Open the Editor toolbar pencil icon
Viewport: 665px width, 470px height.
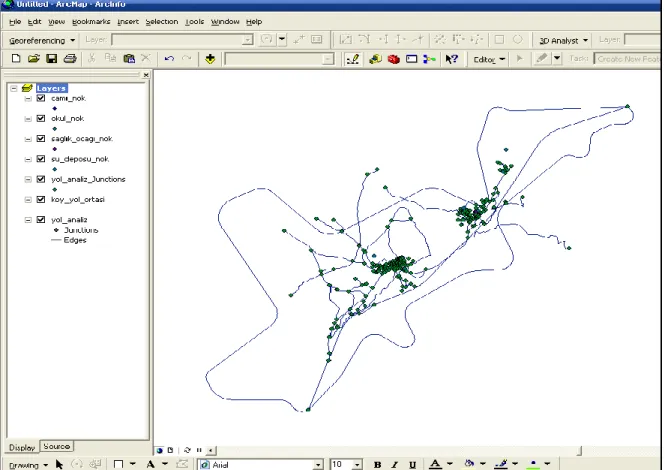pyautogui.click(x=352, y=59)
